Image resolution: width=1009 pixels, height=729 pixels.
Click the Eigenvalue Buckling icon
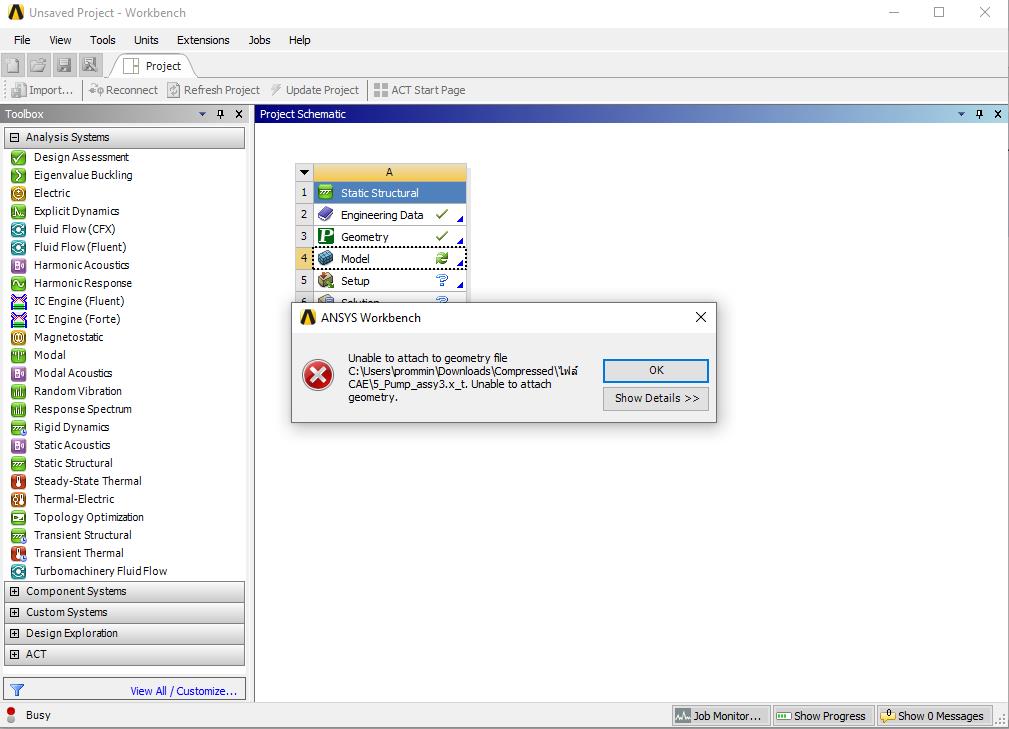click(x=19, y=175)
